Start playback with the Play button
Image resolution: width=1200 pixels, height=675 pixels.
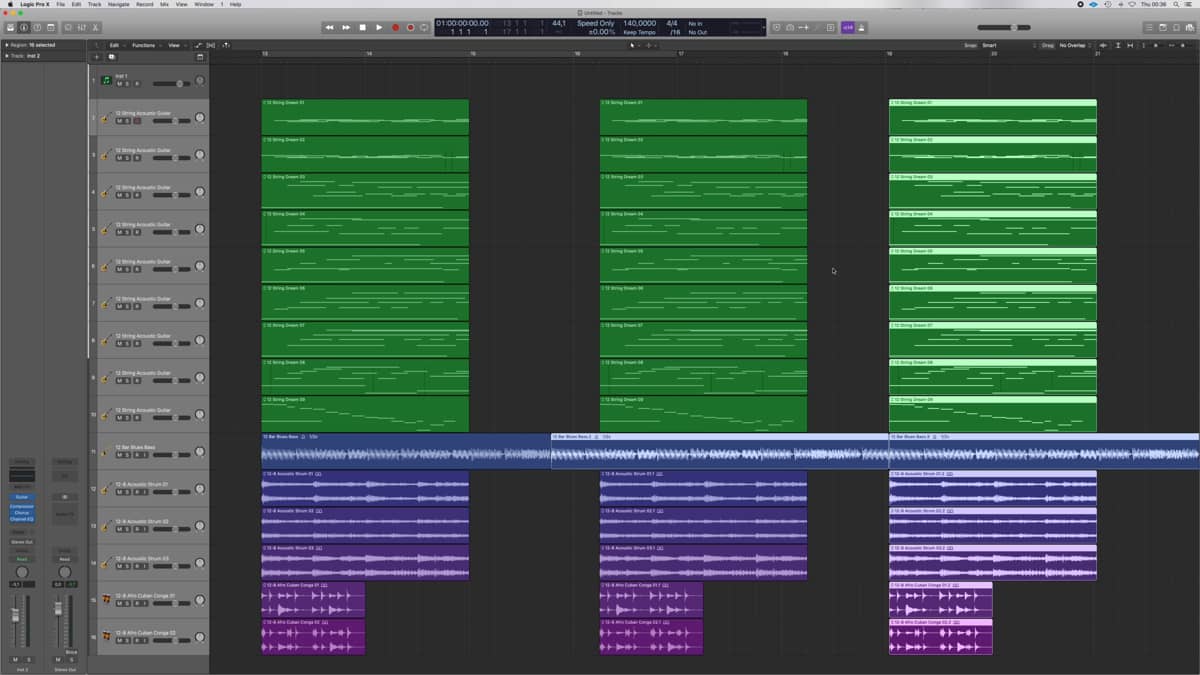click(378, 27)
